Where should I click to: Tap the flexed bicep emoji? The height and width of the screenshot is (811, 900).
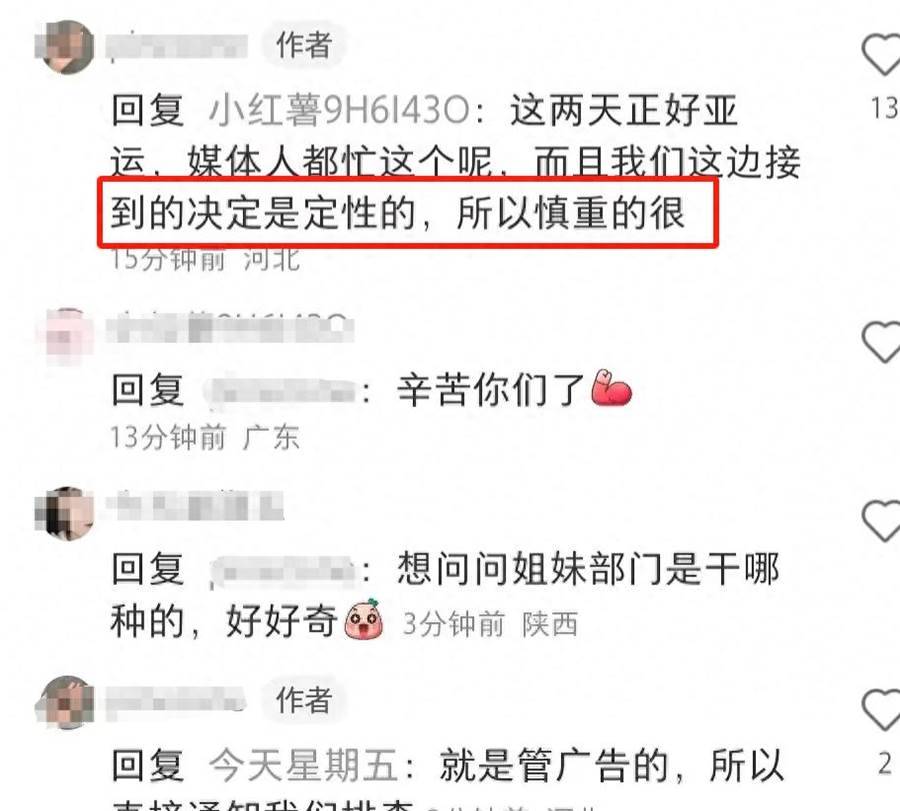611,389
